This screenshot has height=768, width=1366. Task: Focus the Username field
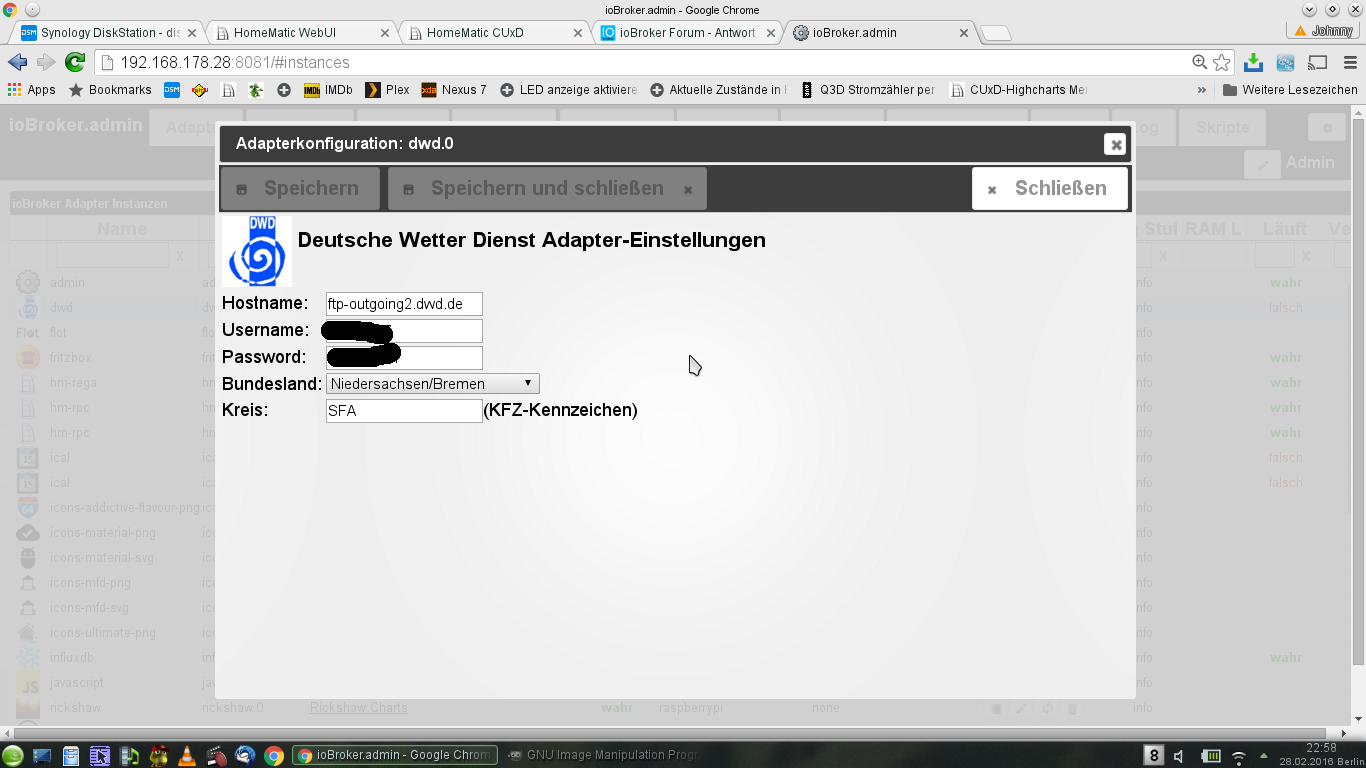[404, 330]
